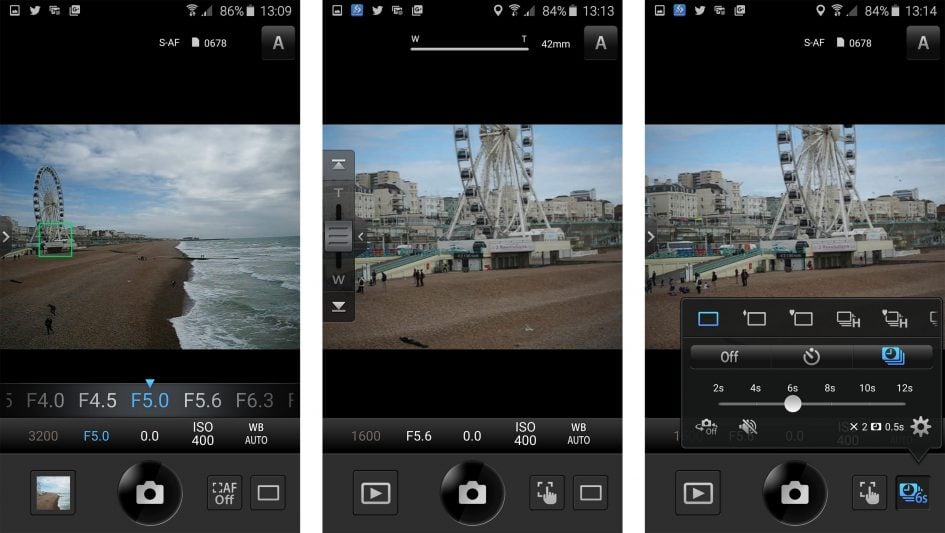Toggle the camera Off icon in the popup
The height and width of the screenshot is (533, 945).
pos(706,427)
